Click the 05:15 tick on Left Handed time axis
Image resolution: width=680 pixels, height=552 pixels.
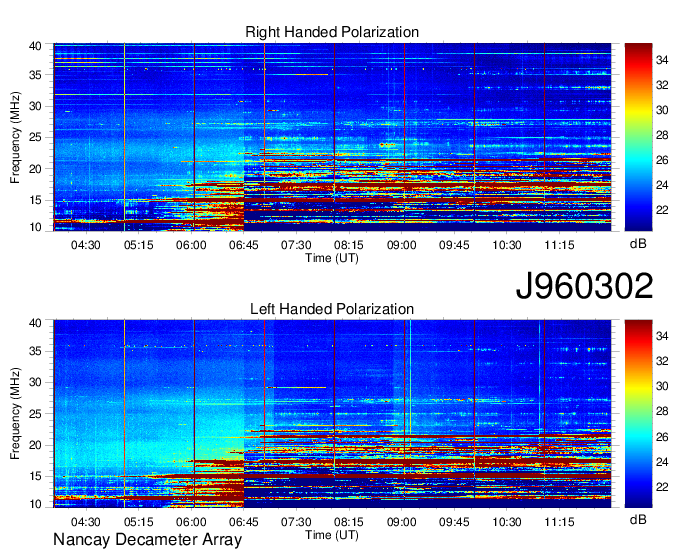pos(139,522)
